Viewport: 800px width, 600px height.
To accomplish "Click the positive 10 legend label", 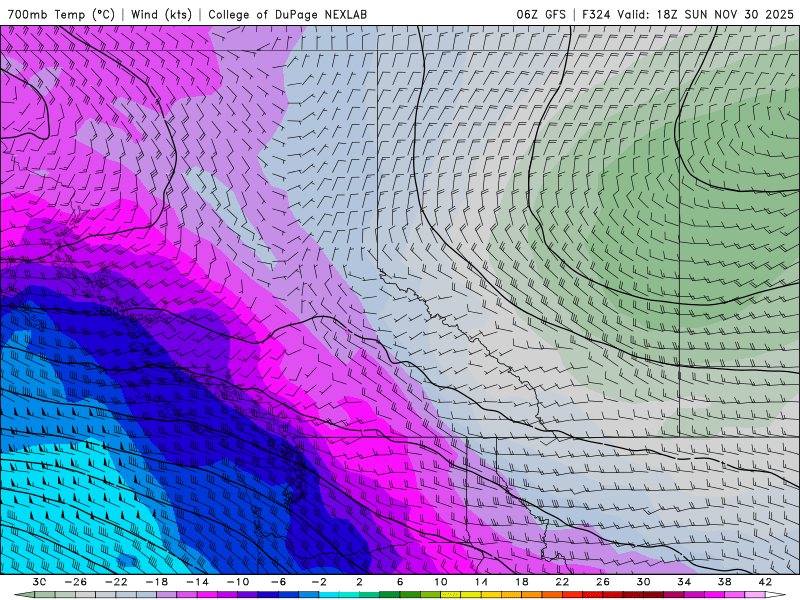I will click(x=440, y=582).
